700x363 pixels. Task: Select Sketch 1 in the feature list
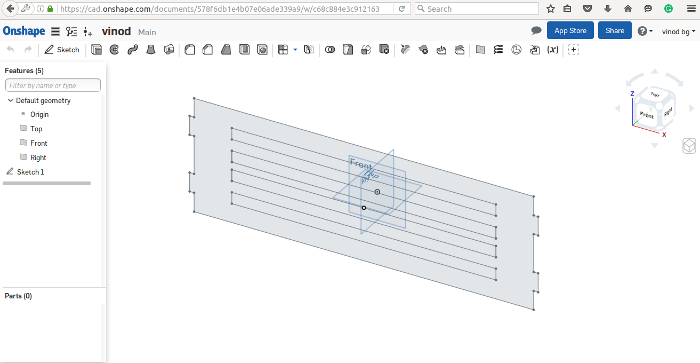pyautogui.click(x=30, y=172)
